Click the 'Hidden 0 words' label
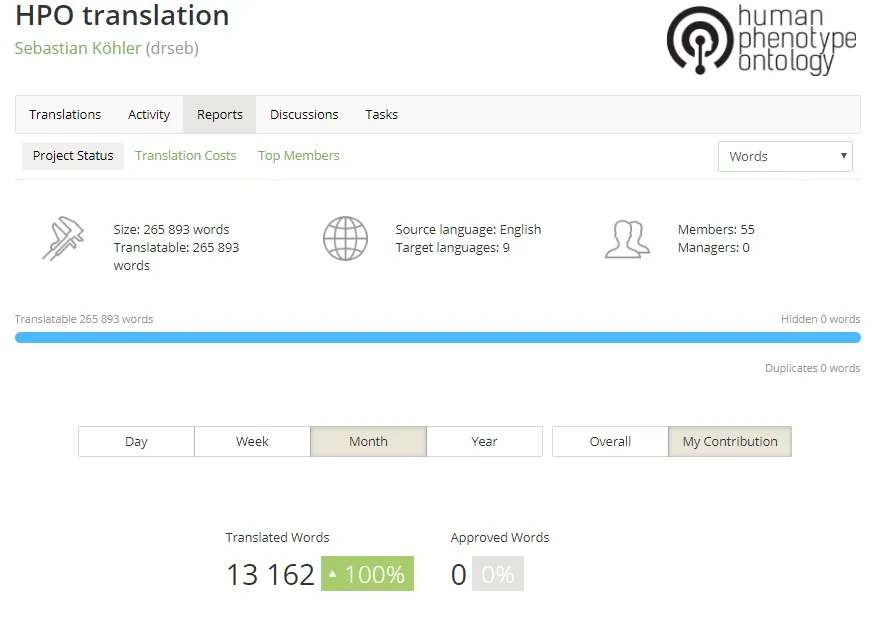The height and width of the screenshot is (623, 880). coord(821,319)
